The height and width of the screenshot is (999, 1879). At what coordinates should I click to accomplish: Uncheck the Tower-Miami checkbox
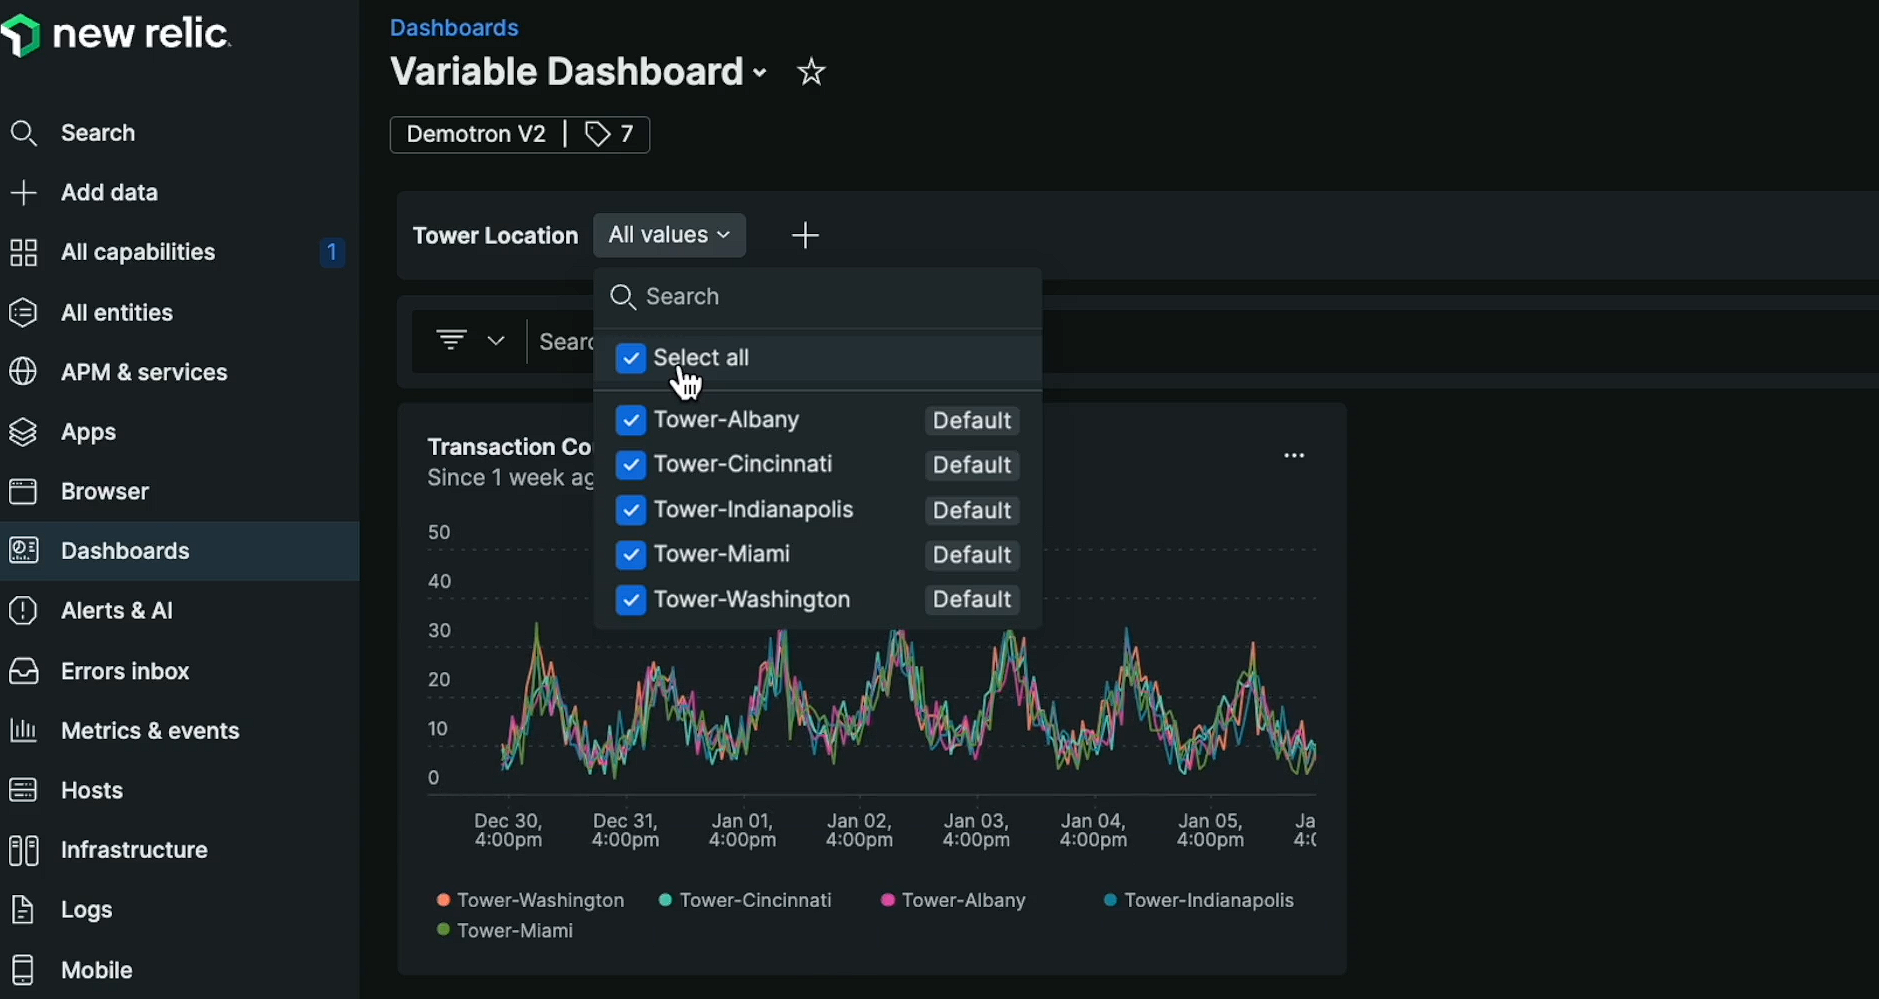point(630,555)
